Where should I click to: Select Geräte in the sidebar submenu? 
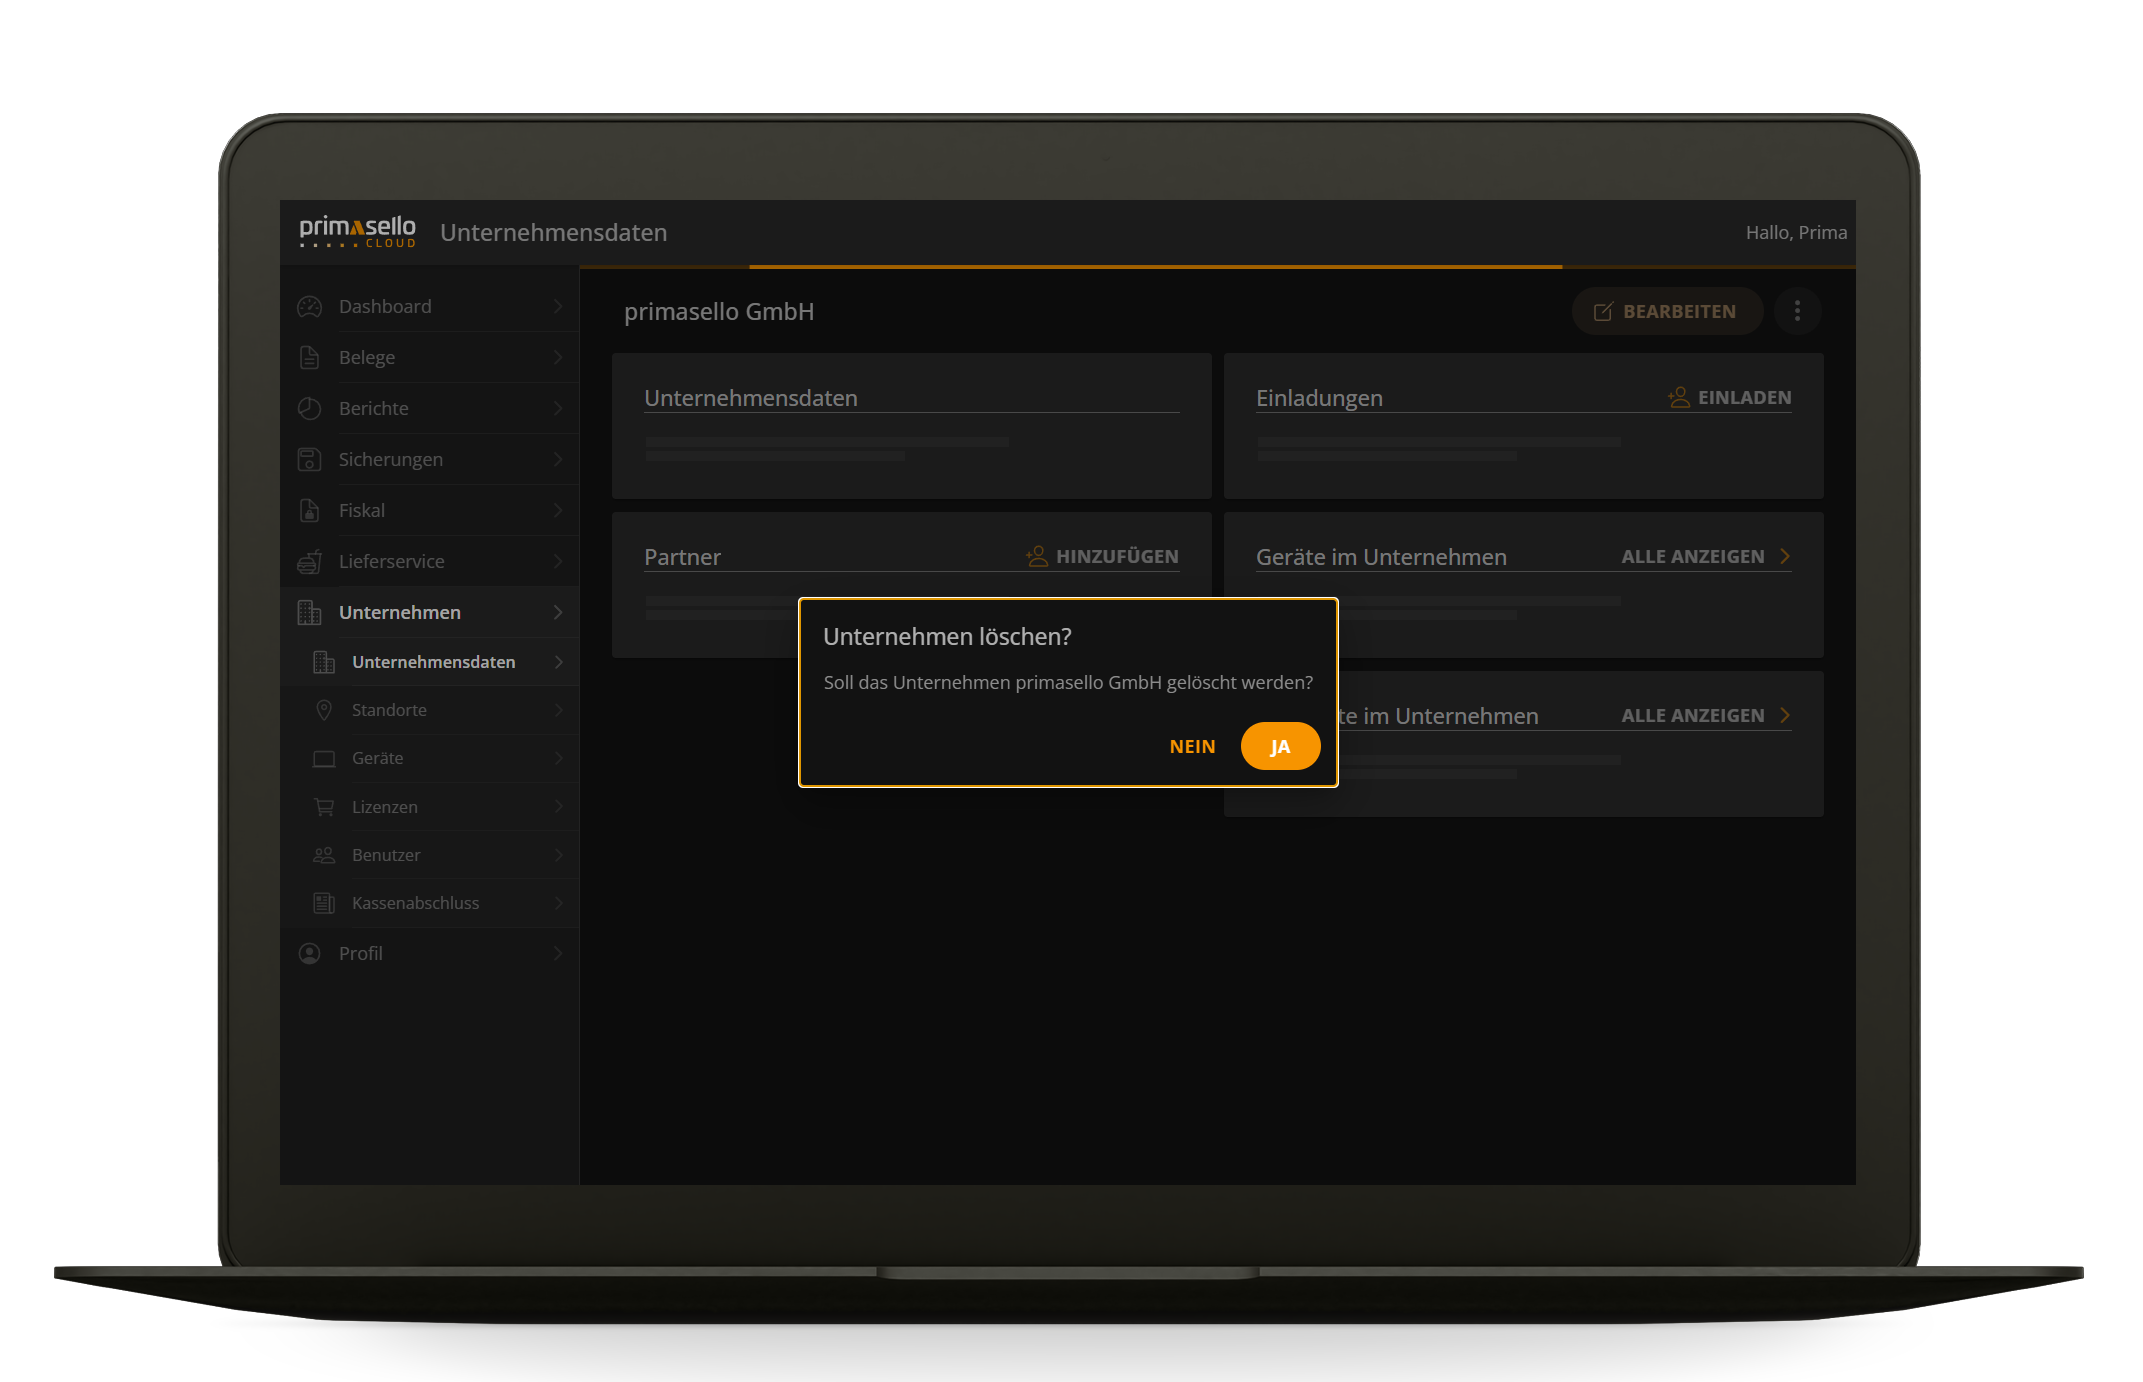378,758
